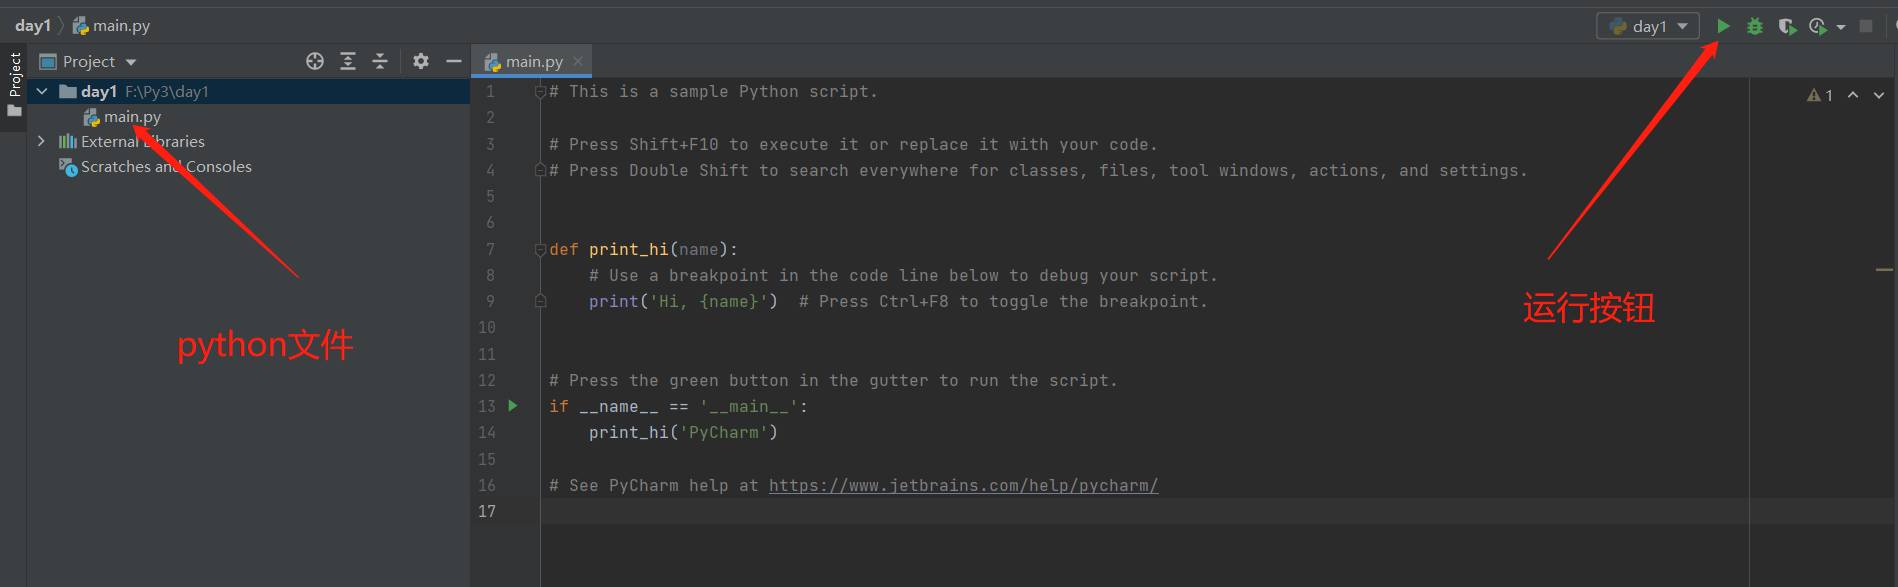Run the script with the green Run button
Viewport: 1898px width, 587px height.
(x=1723, y=26)
